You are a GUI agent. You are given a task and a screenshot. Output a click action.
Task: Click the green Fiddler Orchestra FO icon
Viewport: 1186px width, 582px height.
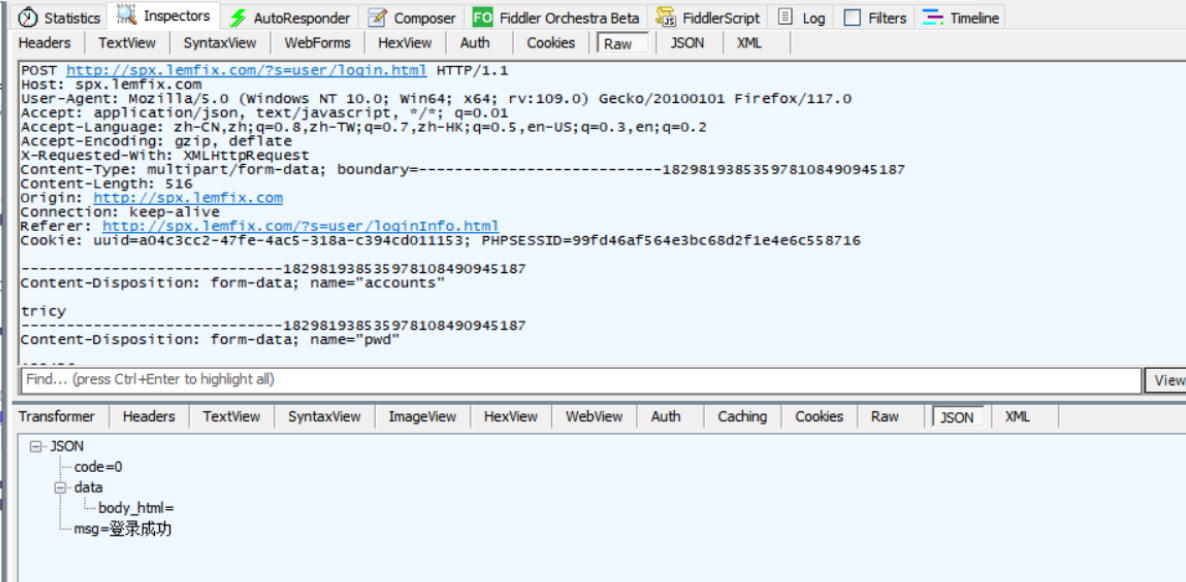tap(482, 18)
